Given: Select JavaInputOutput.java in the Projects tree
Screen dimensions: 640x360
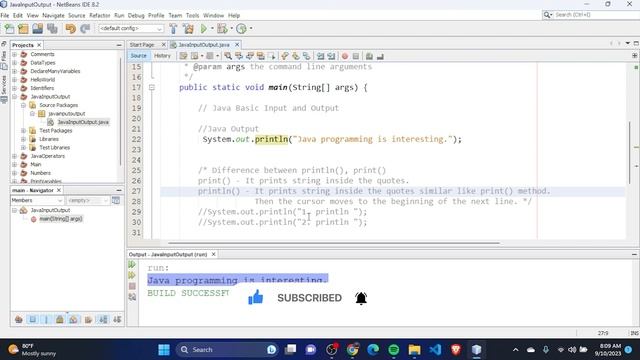Looking at the screenshot, I should pos(83,122).
